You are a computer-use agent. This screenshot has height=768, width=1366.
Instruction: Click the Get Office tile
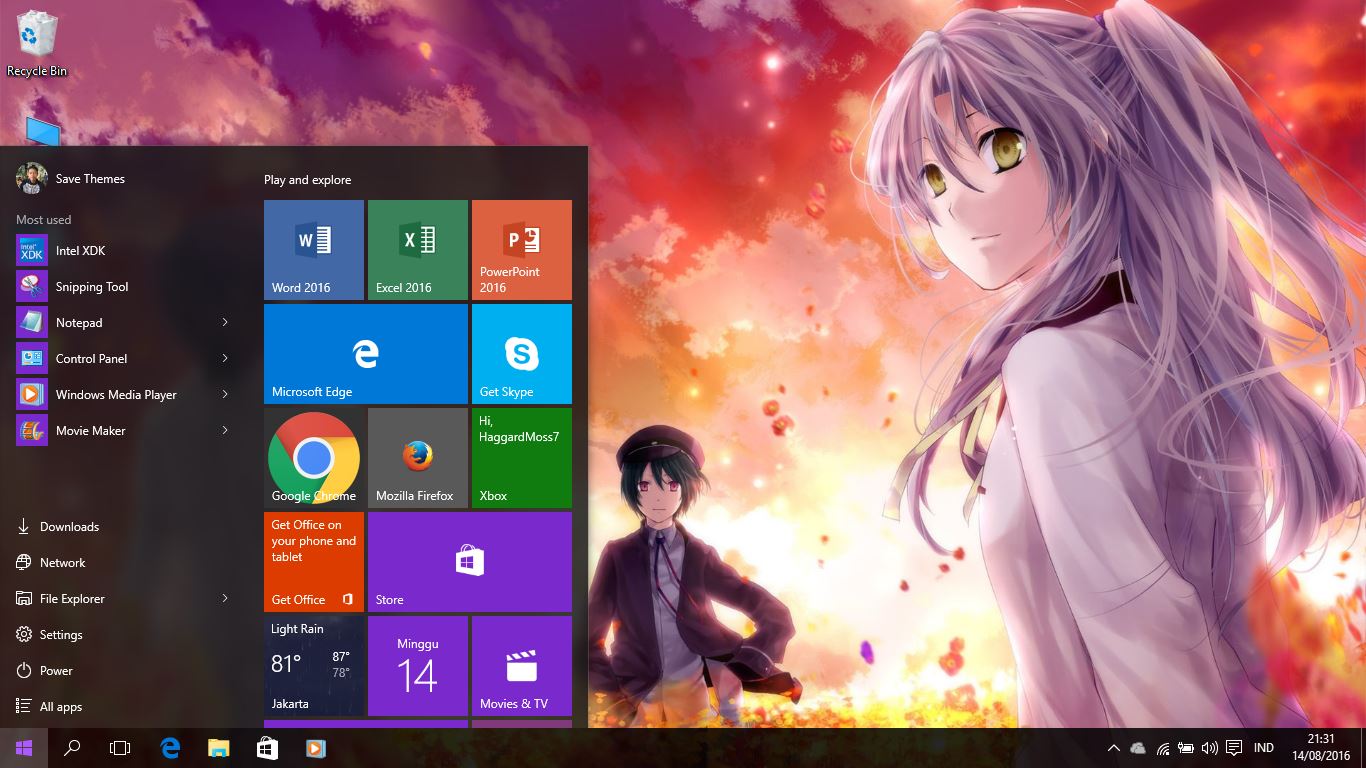[x=314, y=562]
